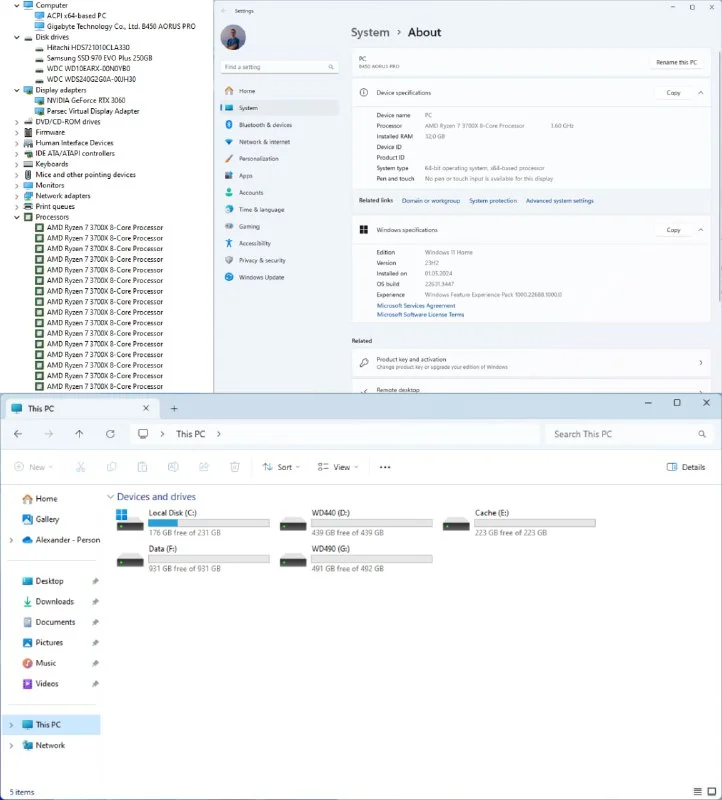Screen dimensions: 722x800
Task: Open Gallery in the navigation pane
Action: (x=47, y=519)
